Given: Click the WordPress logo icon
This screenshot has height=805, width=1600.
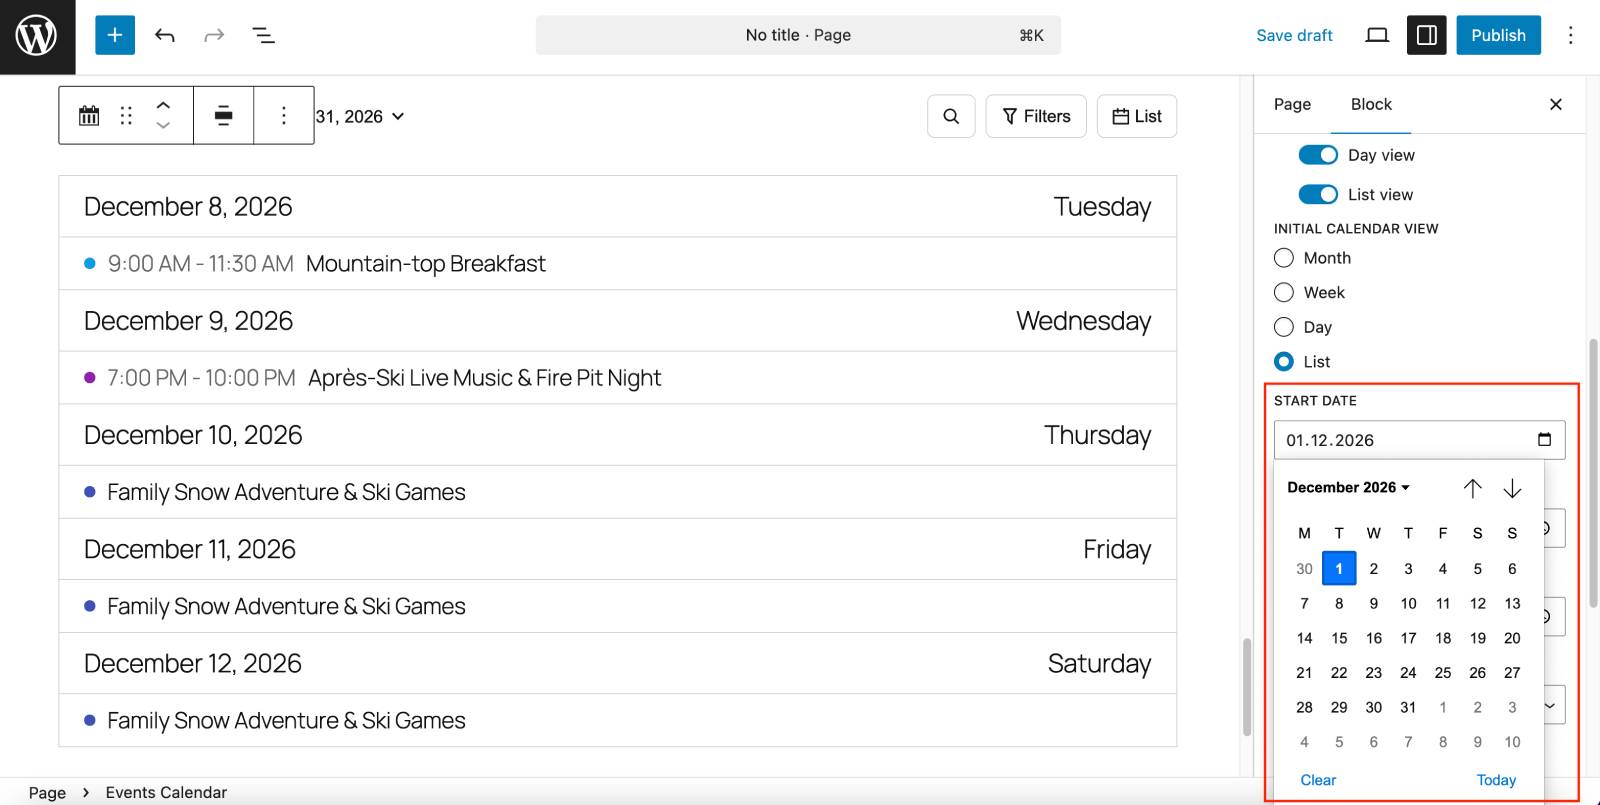Looking at the screenshot, I should (37, 36).
